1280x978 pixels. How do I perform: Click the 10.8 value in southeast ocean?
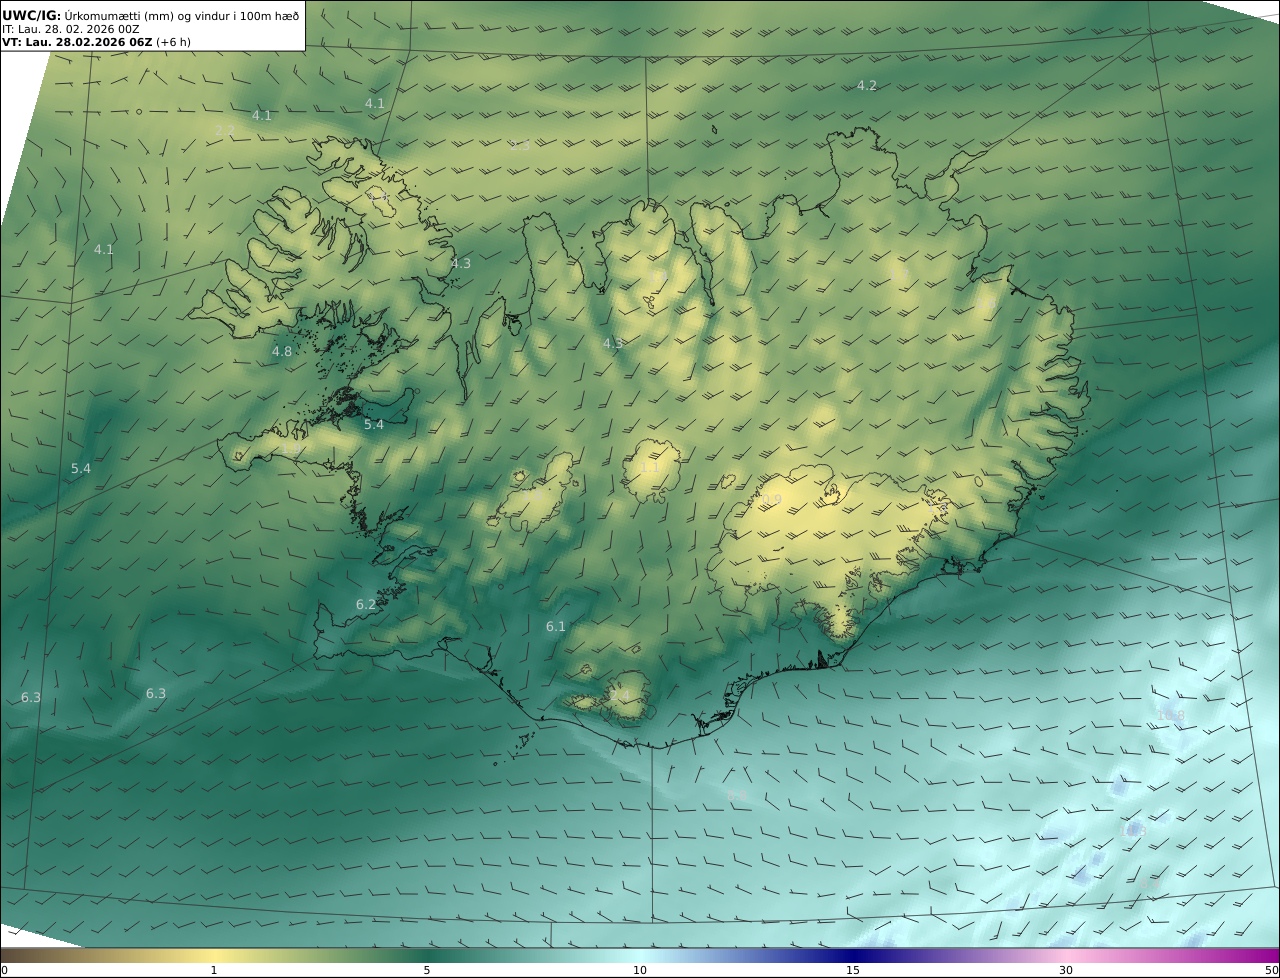pyautogui.click(x=1170, y=716)
